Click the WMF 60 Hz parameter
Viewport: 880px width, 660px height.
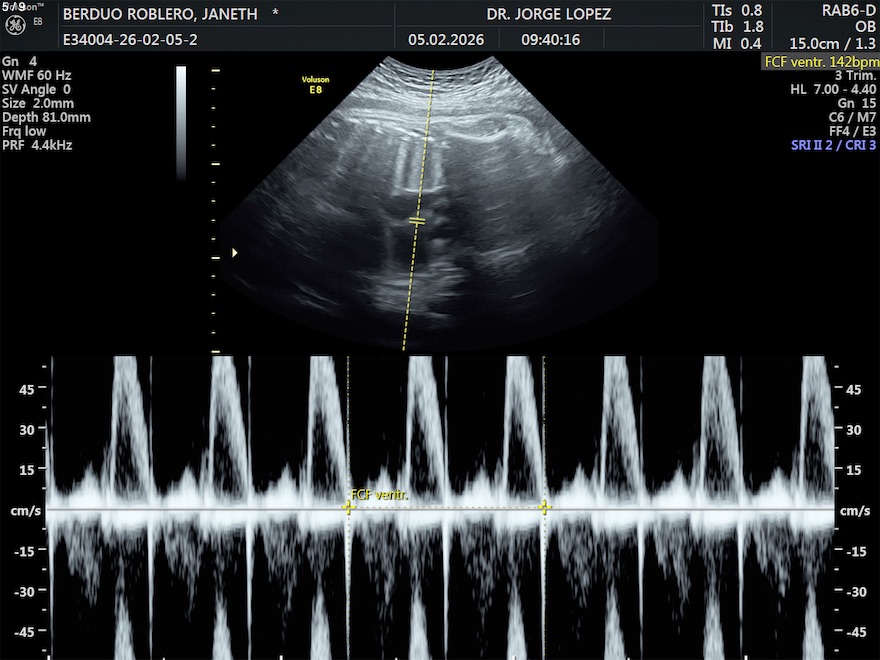(36, 75)
